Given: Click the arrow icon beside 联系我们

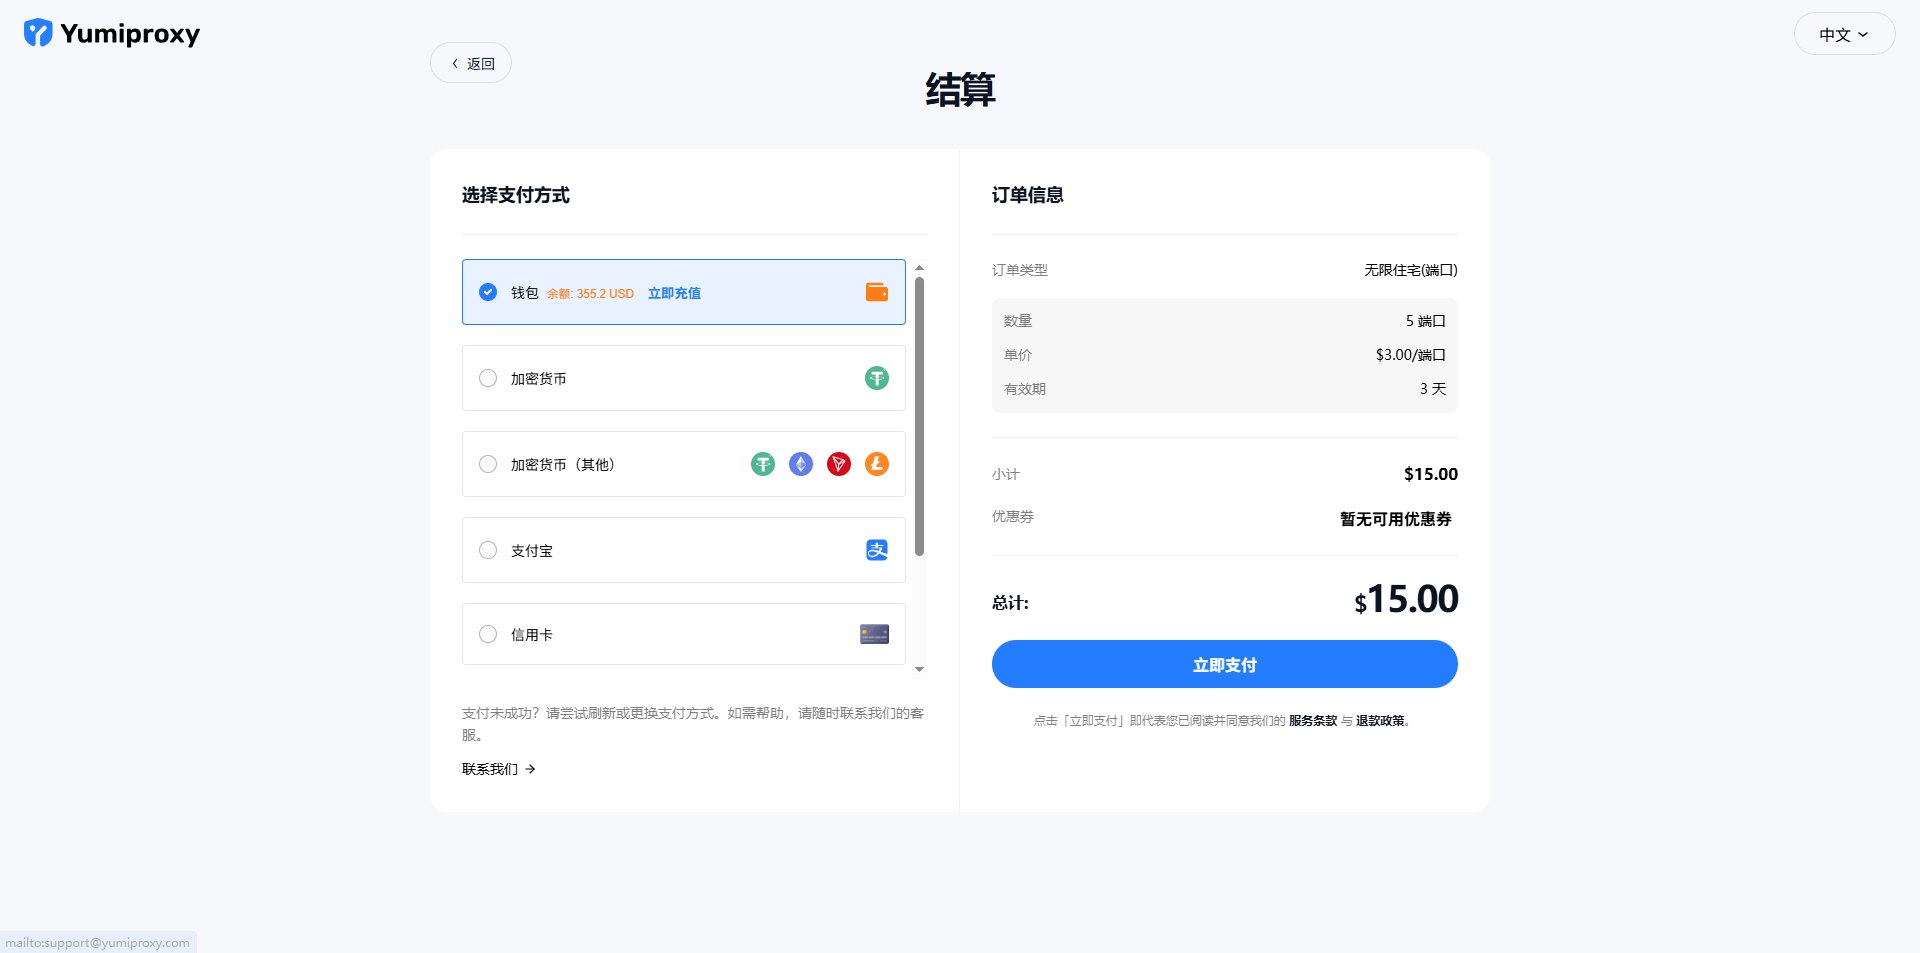Looking at the screenshot, I should pos(531,769).
